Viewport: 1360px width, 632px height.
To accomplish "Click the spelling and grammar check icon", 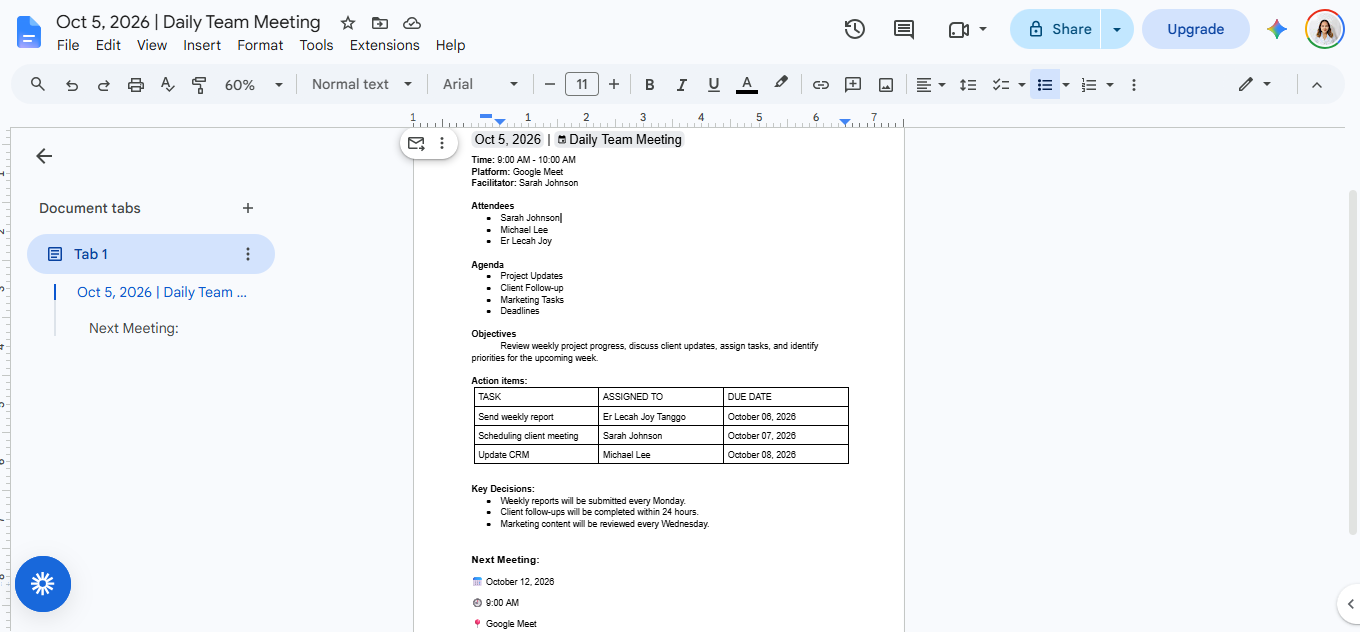I will click(x=168, y=85).
